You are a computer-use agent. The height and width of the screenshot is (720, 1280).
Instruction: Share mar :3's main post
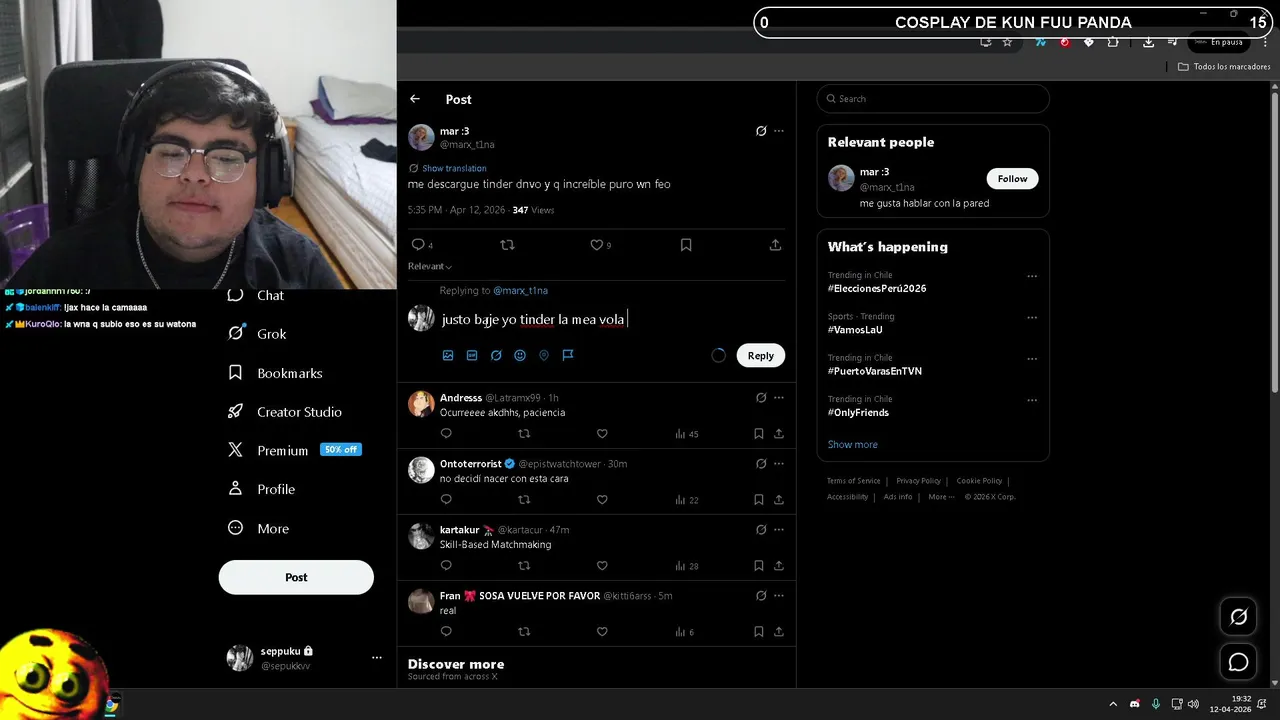775,245
